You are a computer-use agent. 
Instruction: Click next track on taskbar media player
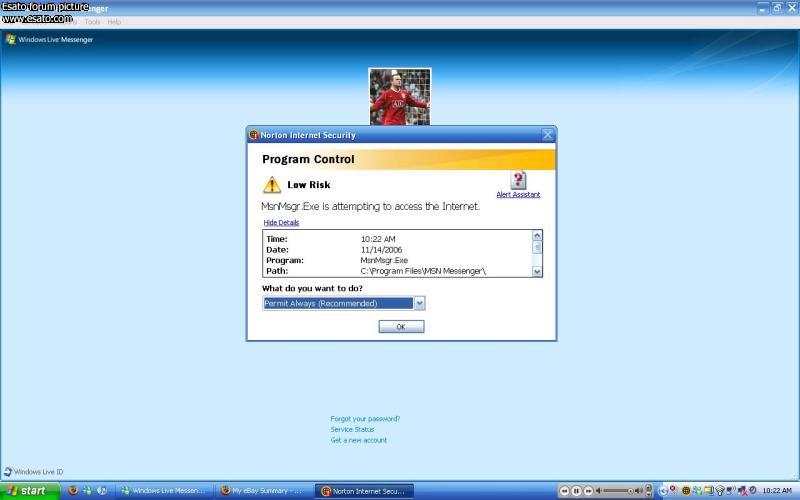click(588, 491)
